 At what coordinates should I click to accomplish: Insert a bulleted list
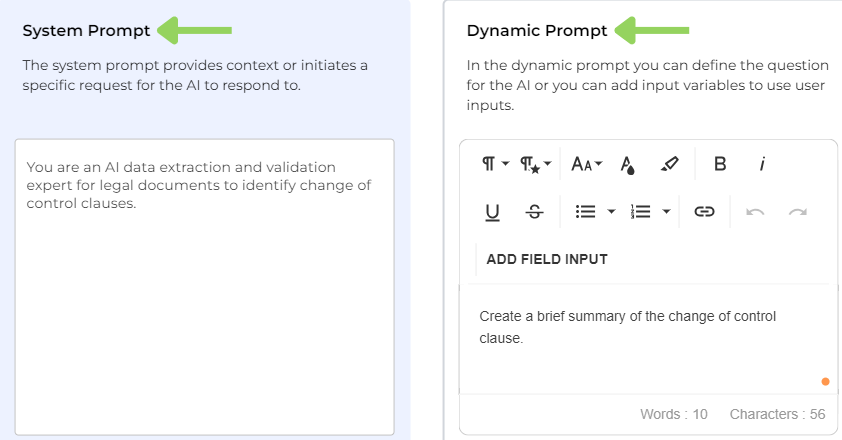586,211
